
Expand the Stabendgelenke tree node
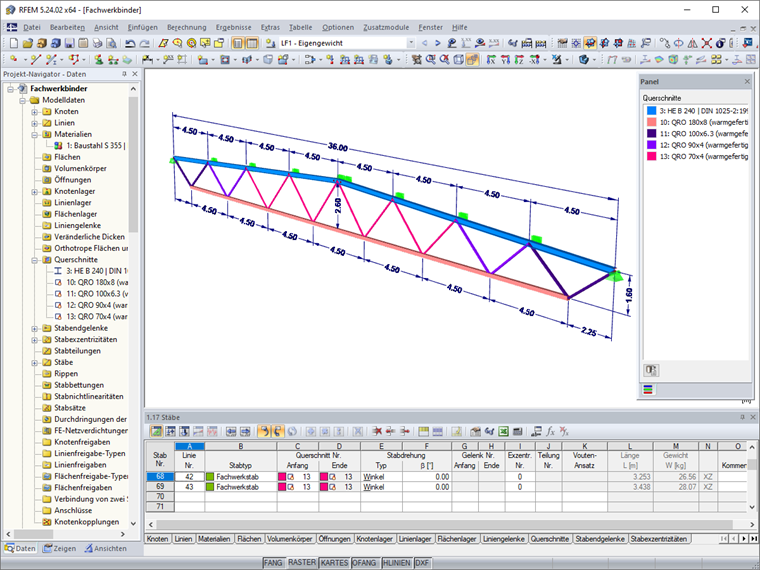[35, 329]
